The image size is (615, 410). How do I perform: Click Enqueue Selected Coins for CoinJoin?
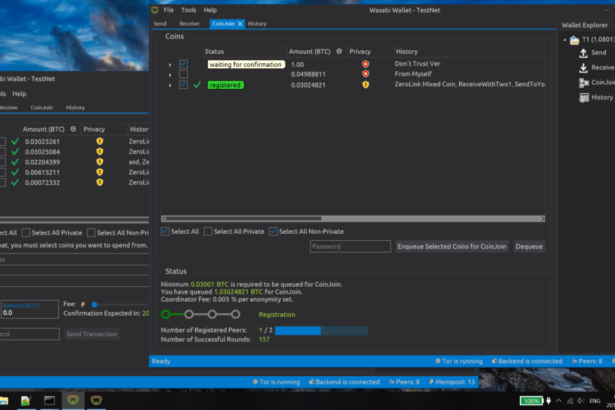pyautogui.click(x=452, y=246)
